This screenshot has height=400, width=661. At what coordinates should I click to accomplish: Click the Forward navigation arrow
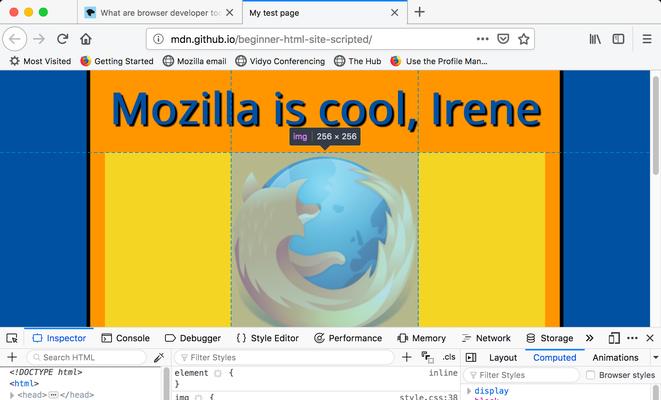[x=39, y=39]
